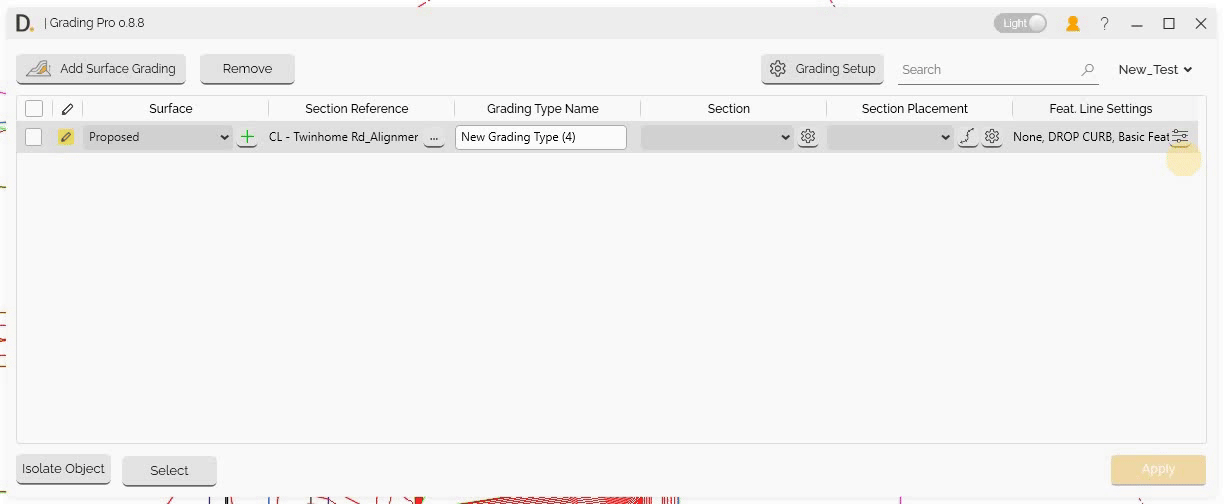1224x504 pixels.
Task: Open the user account icon
Action: click(x=1073, y=23)
